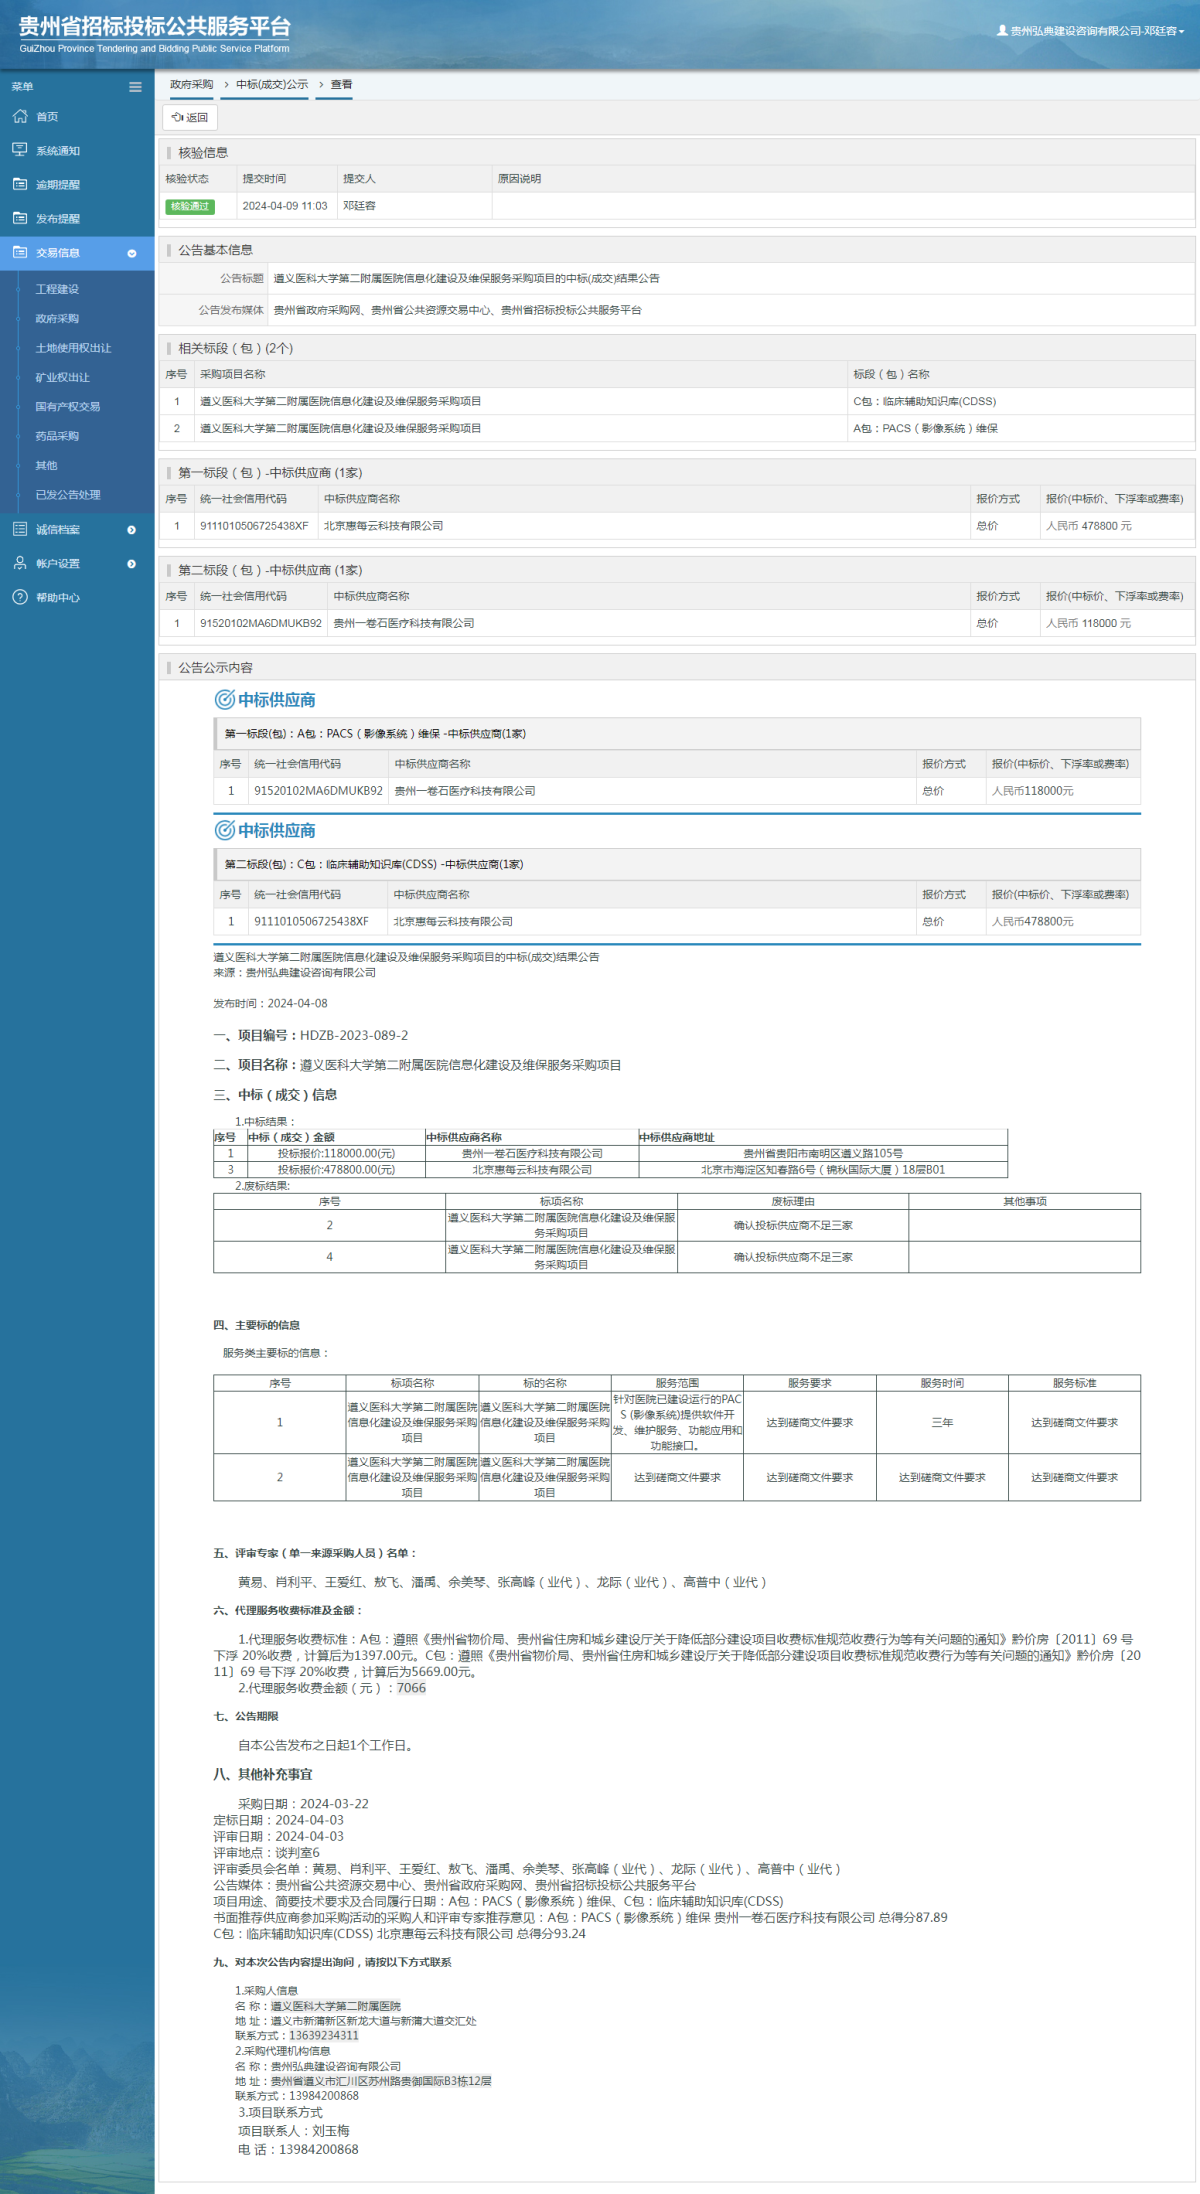Screen dimensions: 1200x2194
Task: Click purchaser phone number 13639234311
Action: [324, 2035]
